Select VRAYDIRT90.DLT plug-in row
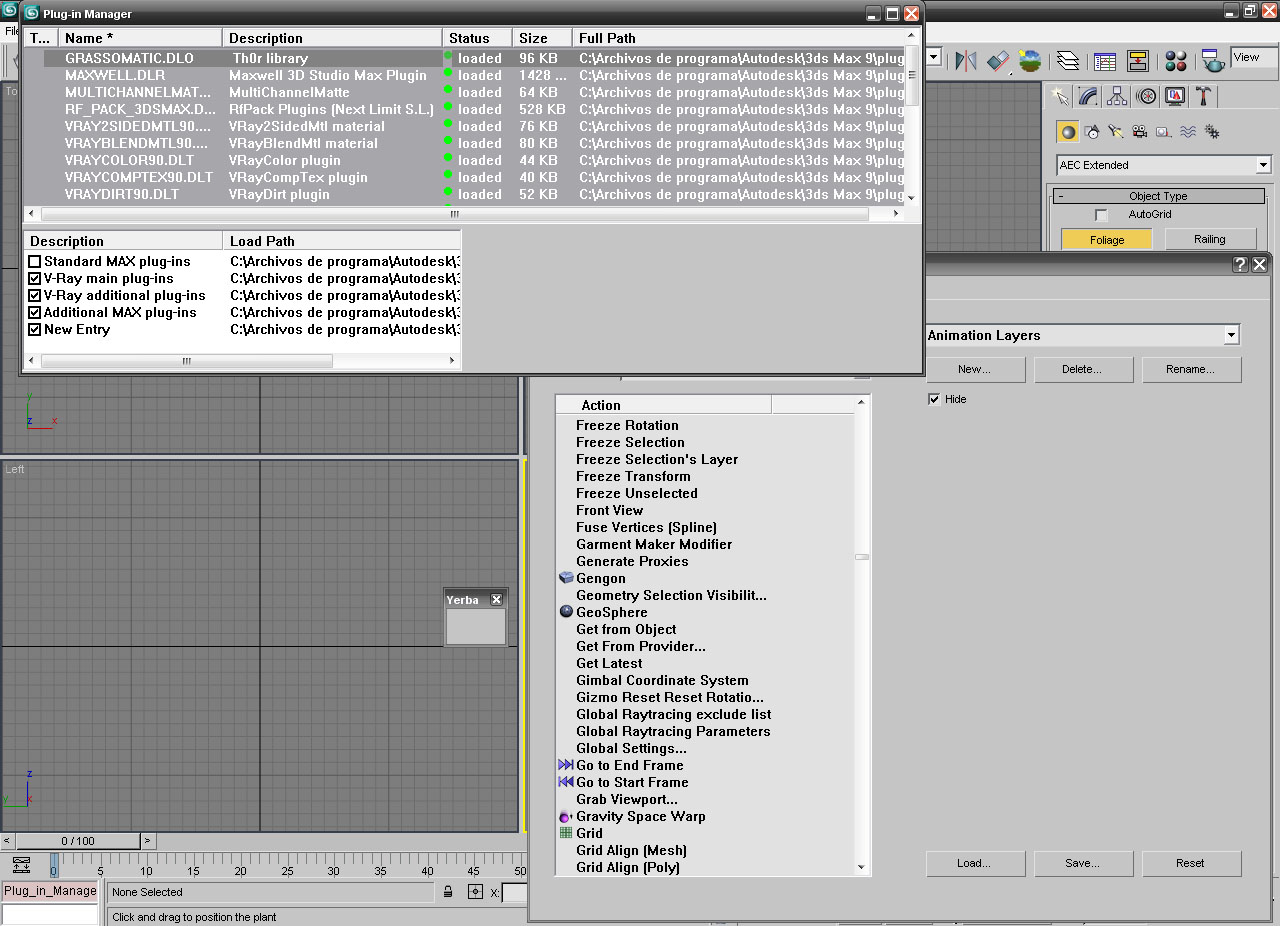 click(464, 195)
